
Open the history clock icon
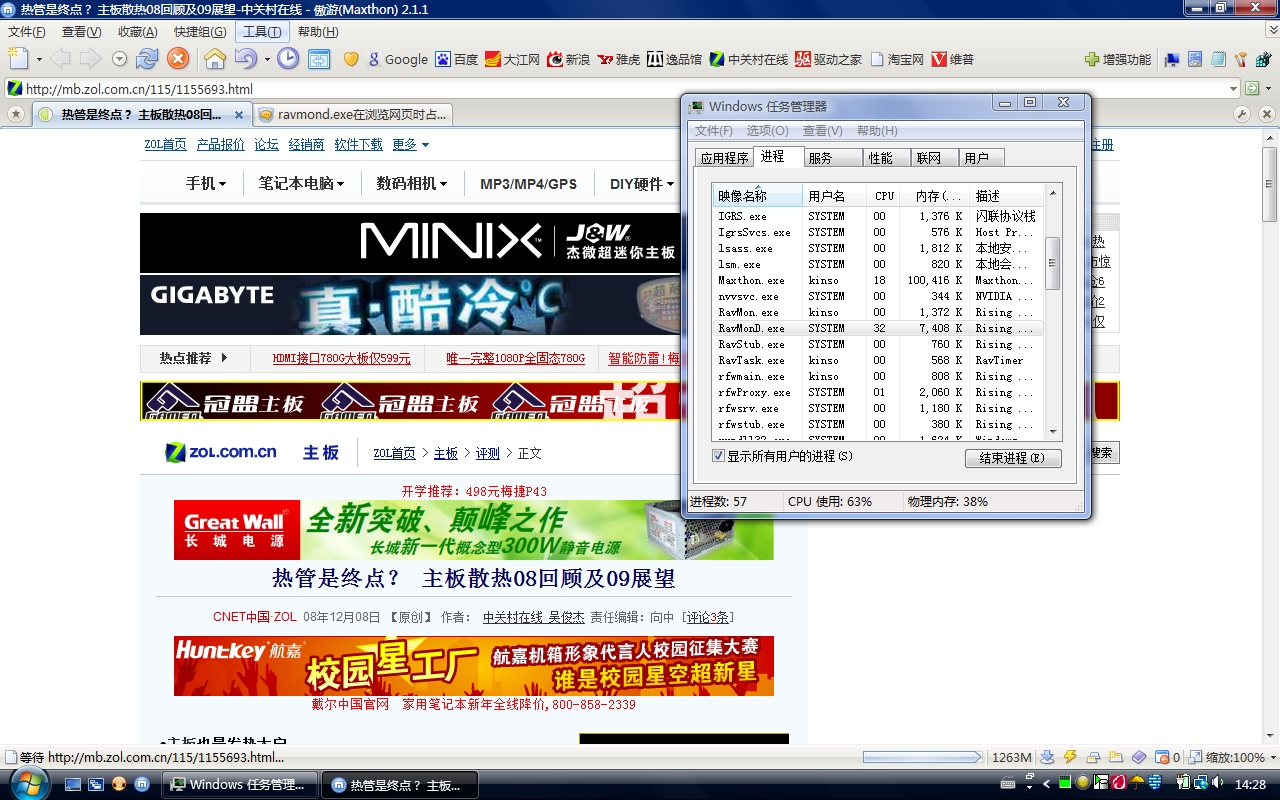coord(288,59)
